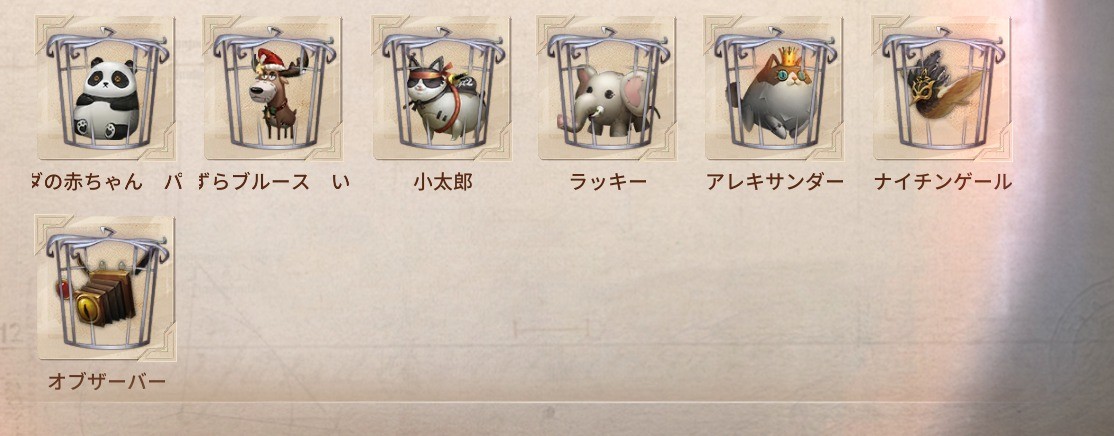Pick the accordion eye pet オブザーバー
1114x436 pixels.
point(106,288)
